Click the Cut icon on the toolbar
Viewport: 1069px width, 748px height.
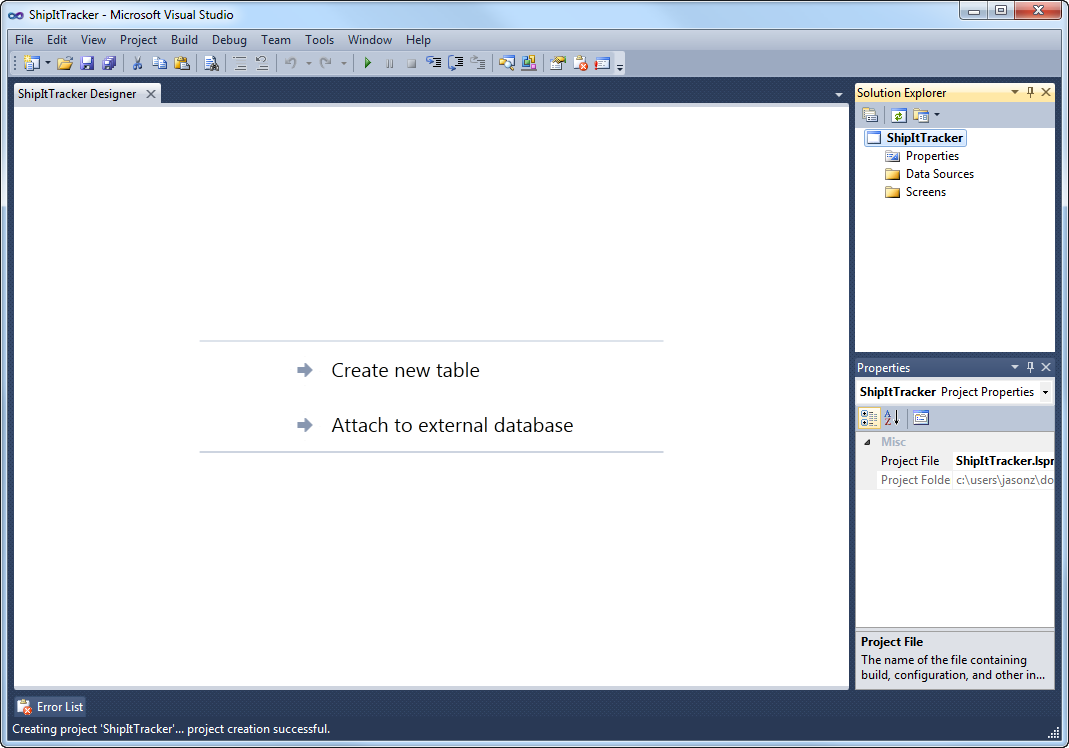[137, 62]
